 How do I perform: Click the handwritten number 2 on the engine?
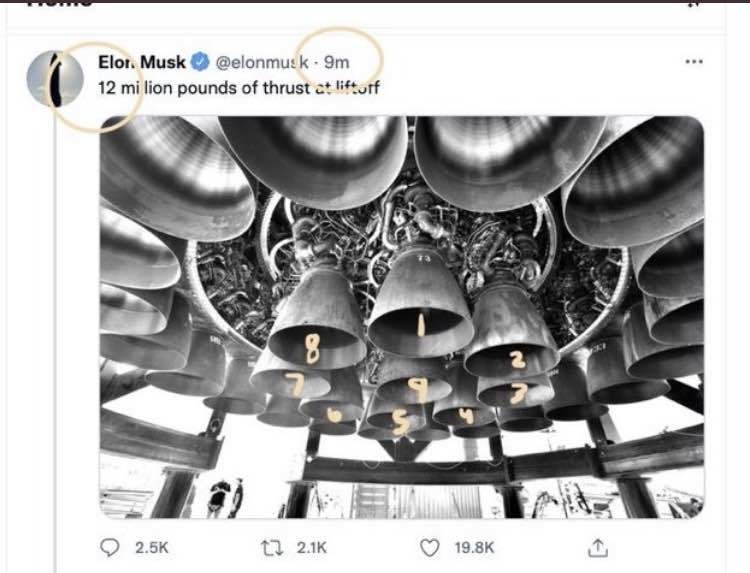pos(517,360)
